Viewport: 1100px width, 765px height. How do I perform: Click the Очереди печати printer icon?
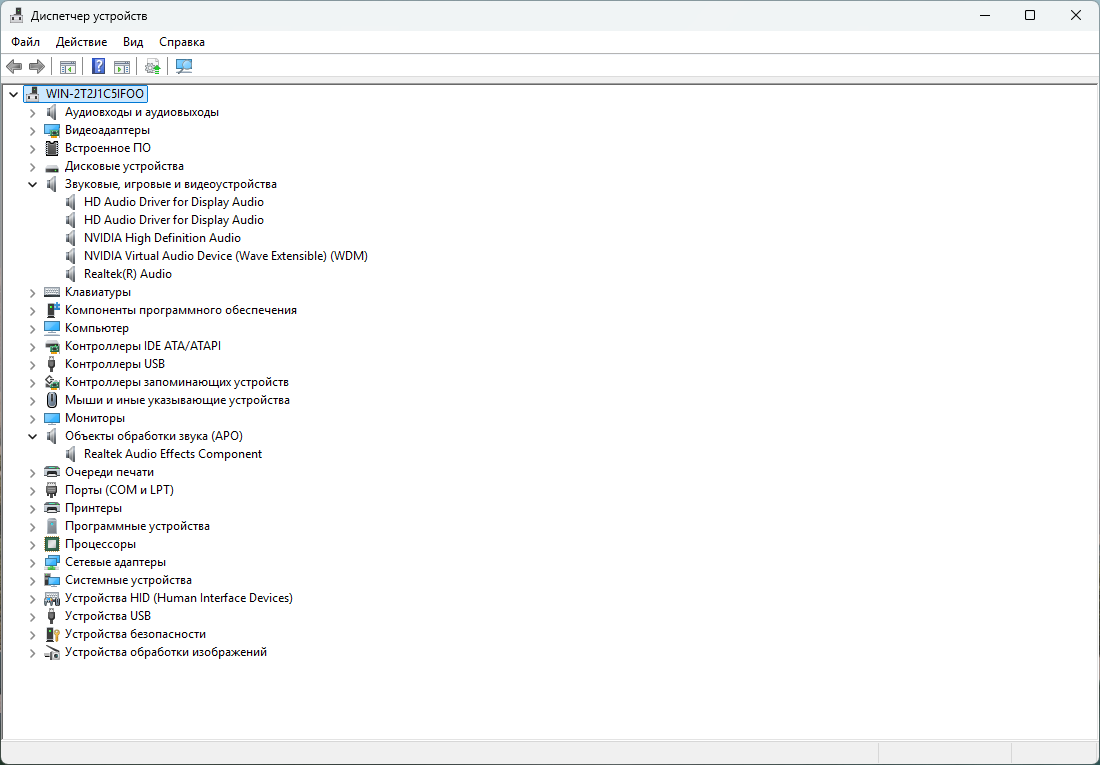[x=52, y=472]
